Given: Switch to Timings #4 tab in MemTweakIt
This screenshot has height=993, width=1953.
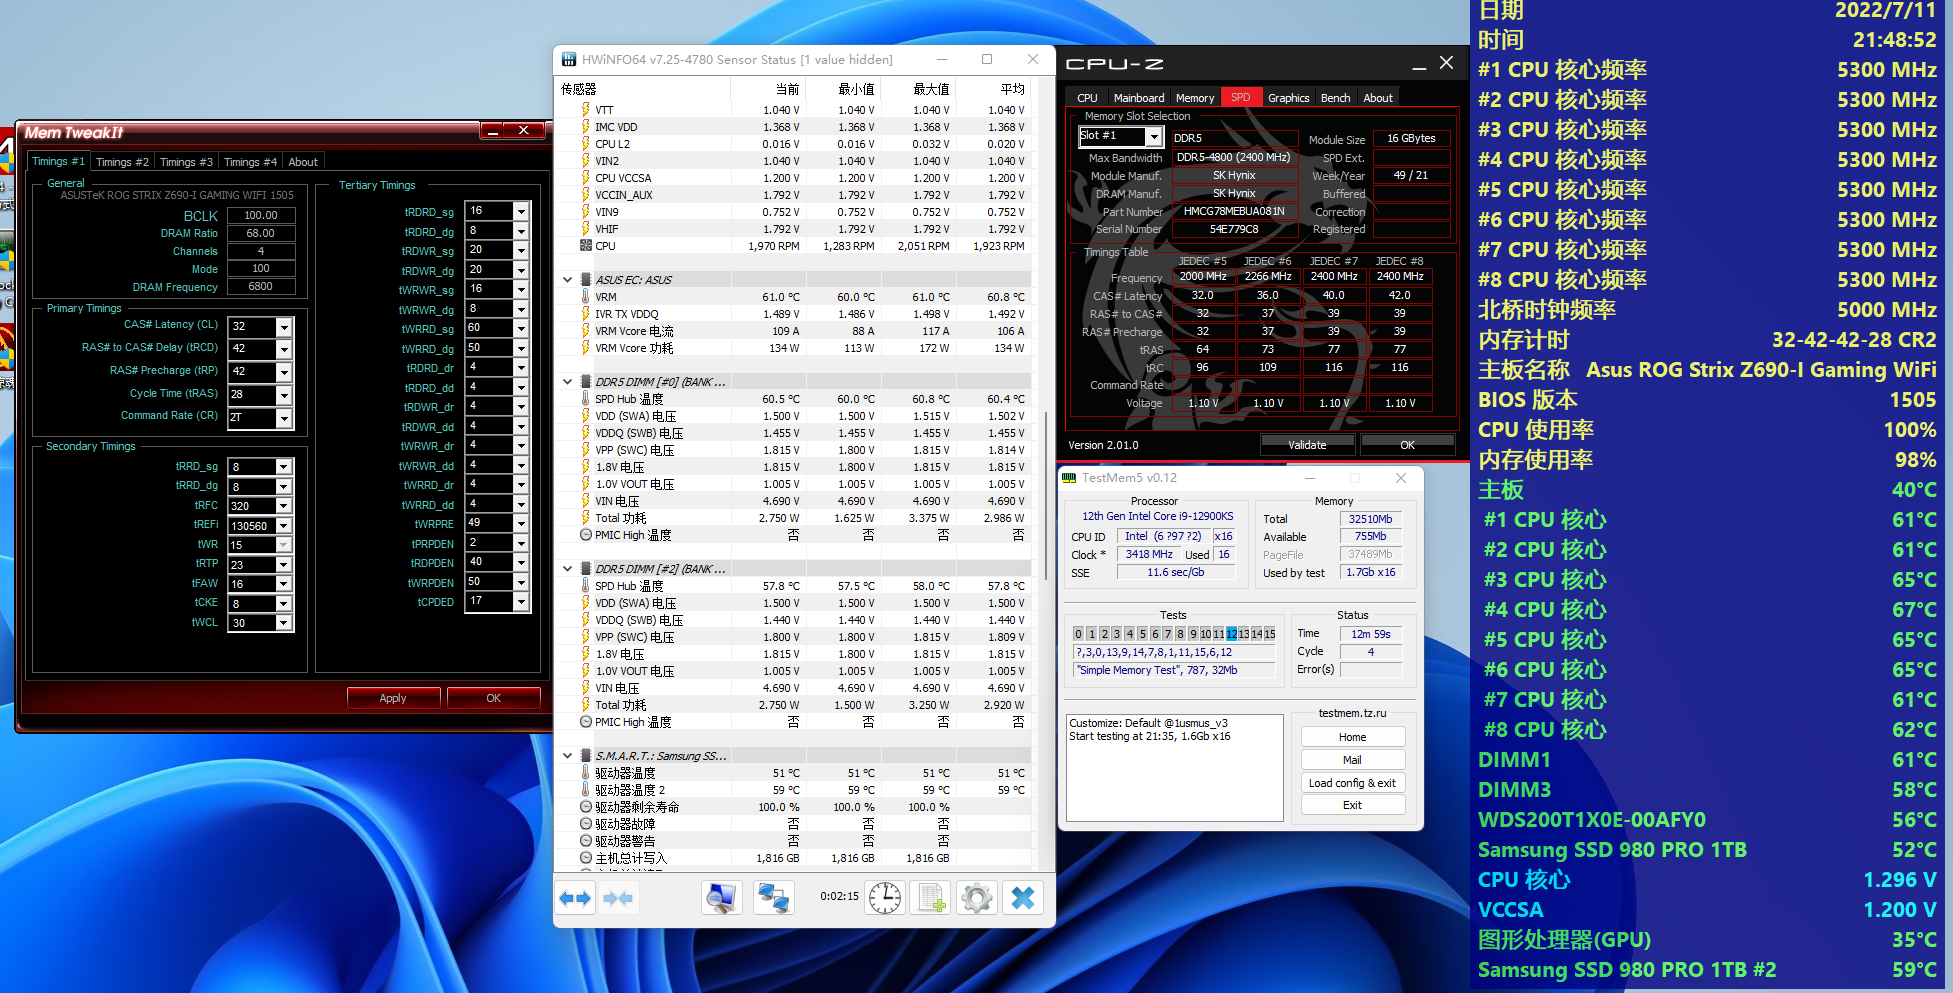Looking at the screenshot, I should click(x=250, y=162).
